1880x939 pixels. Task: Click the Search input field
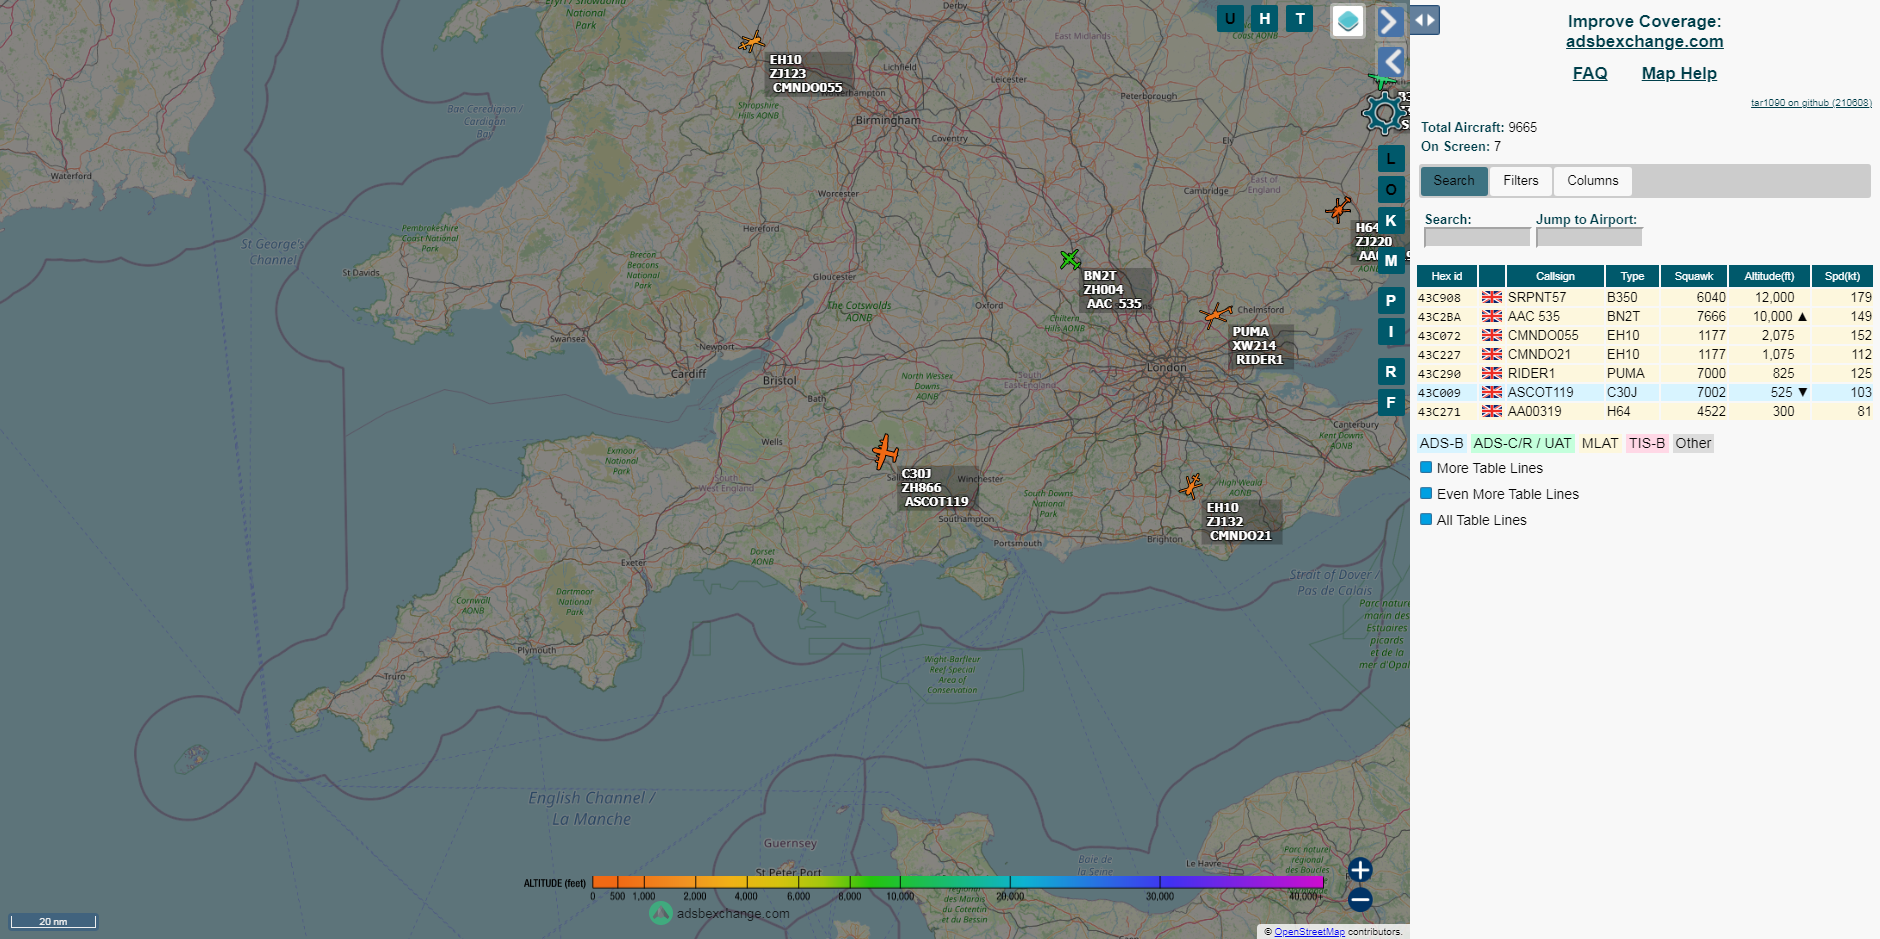point(1477,237)
